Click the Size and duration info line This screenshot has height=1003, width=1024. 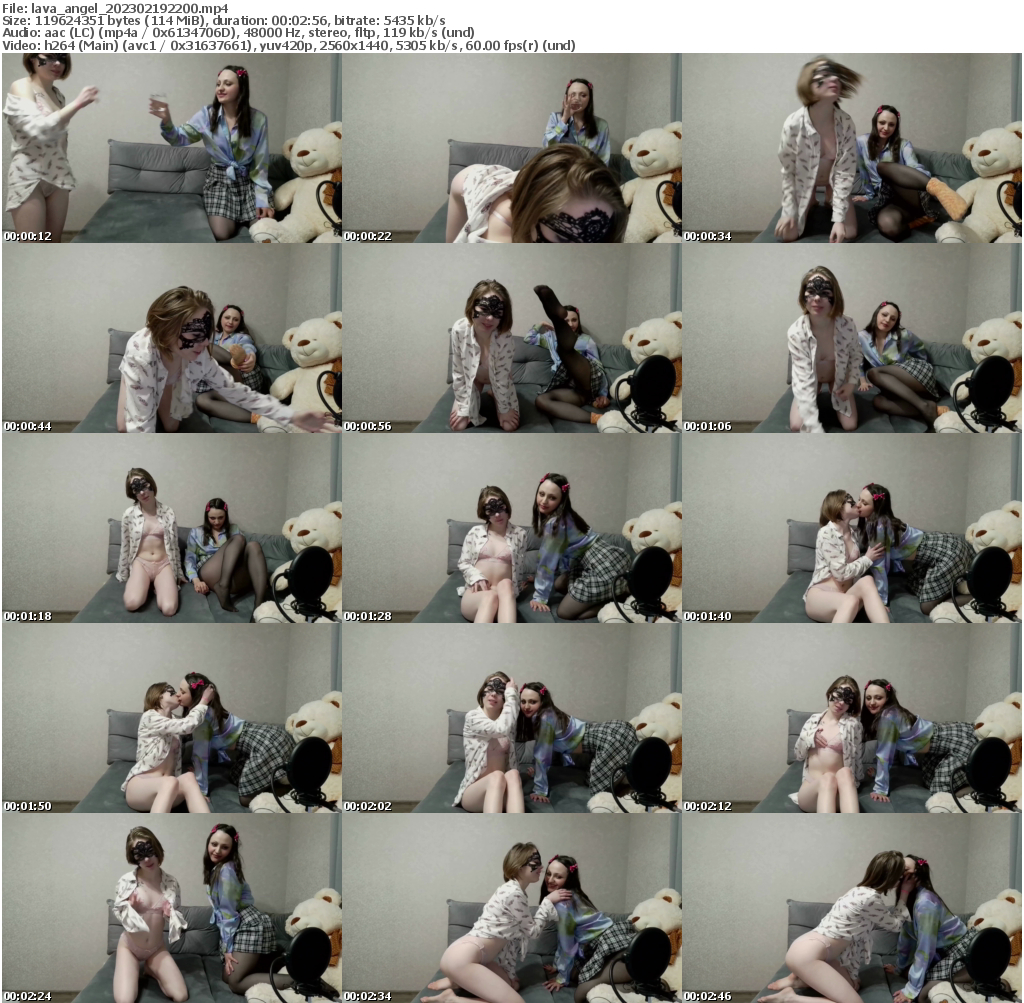pyautogui.click(x=224, y=20)
